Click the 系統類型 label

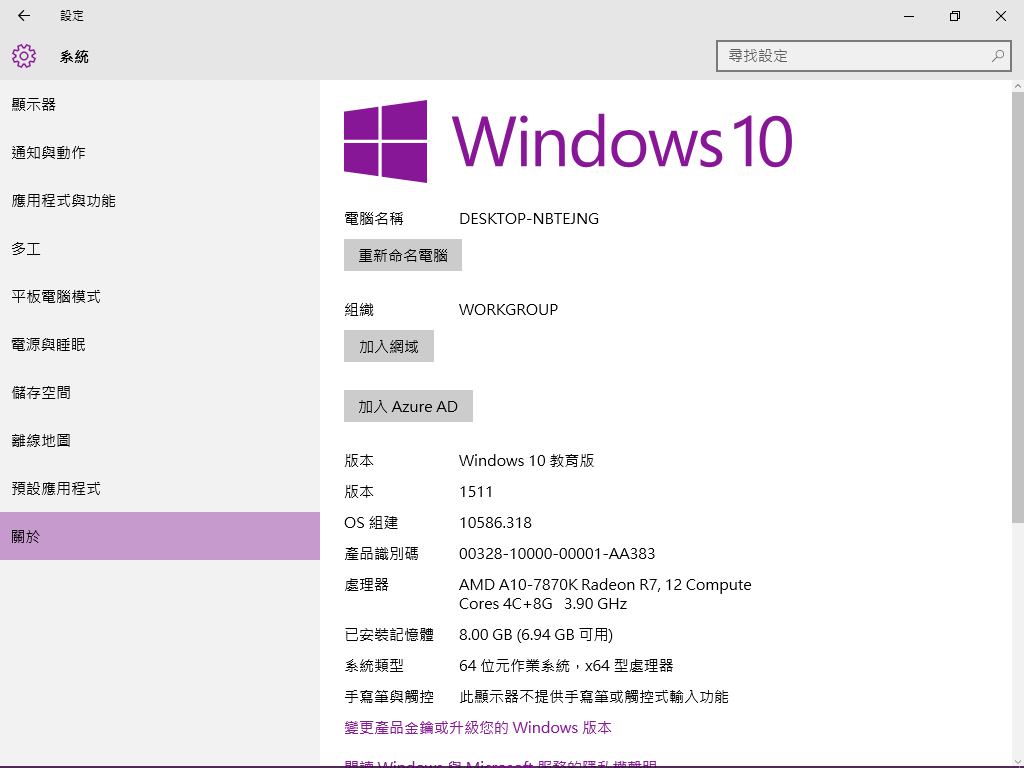pyautogui.click(x=374, y=665)
